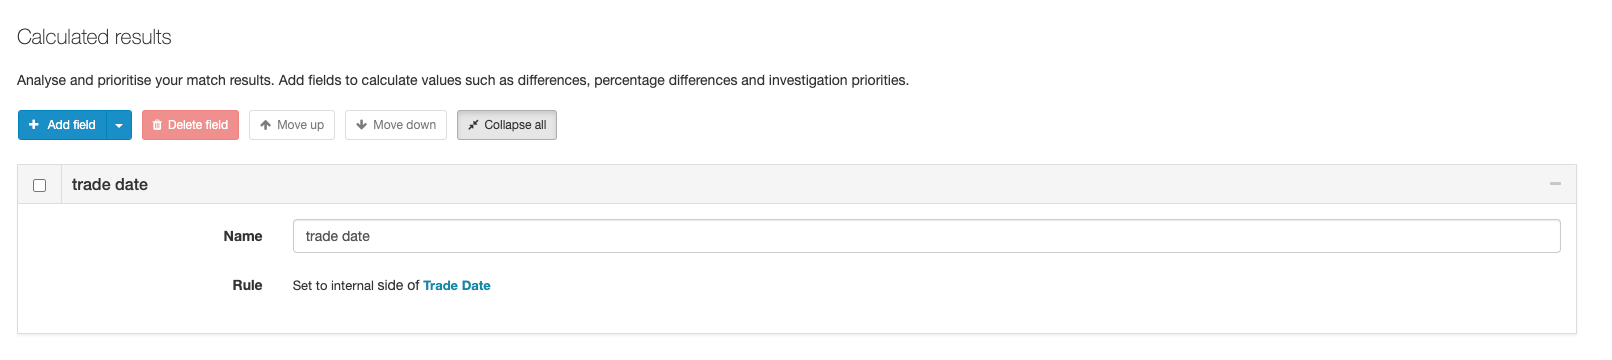Click the up arrow icon on Move up
This screenshot has width=1612, height=360.
[x=265, y=125]
